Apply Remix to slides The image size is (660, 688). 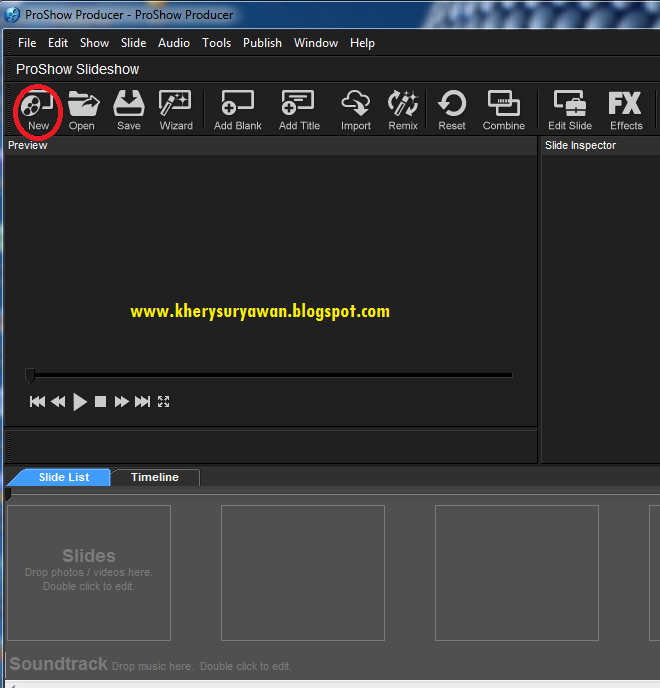click(403, 110)
